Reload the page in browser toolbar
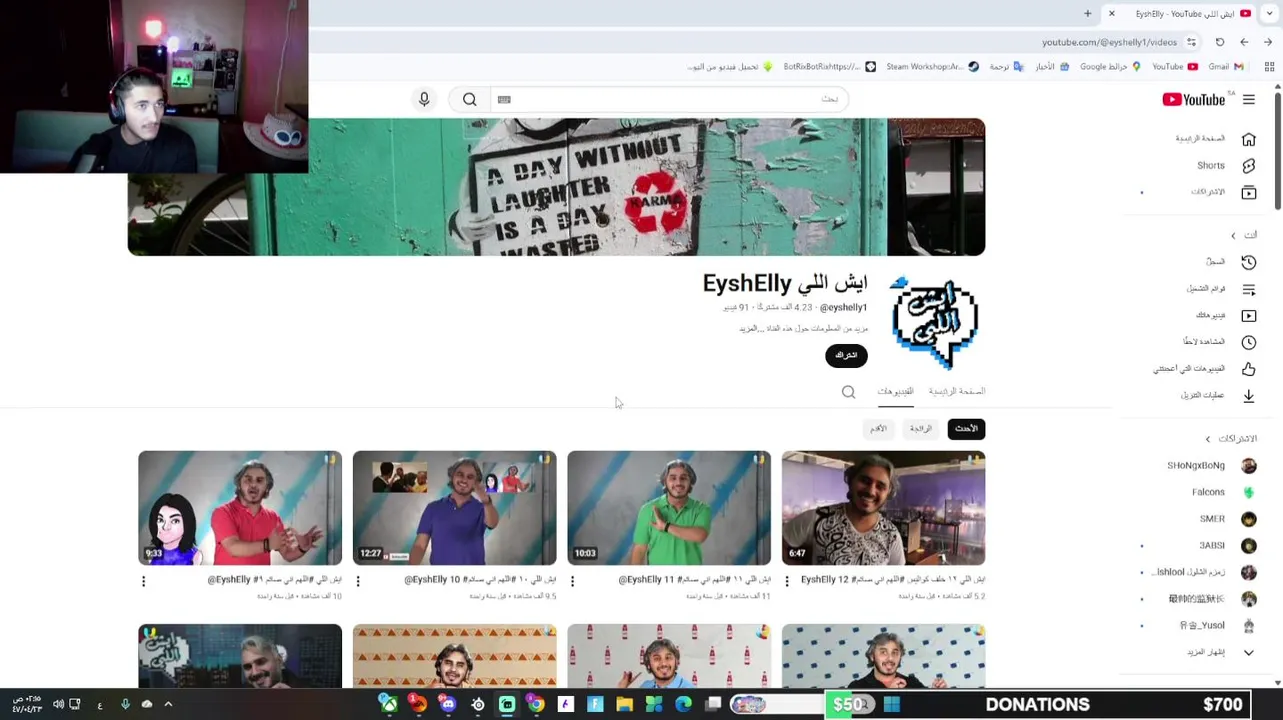 point(1220,42)
